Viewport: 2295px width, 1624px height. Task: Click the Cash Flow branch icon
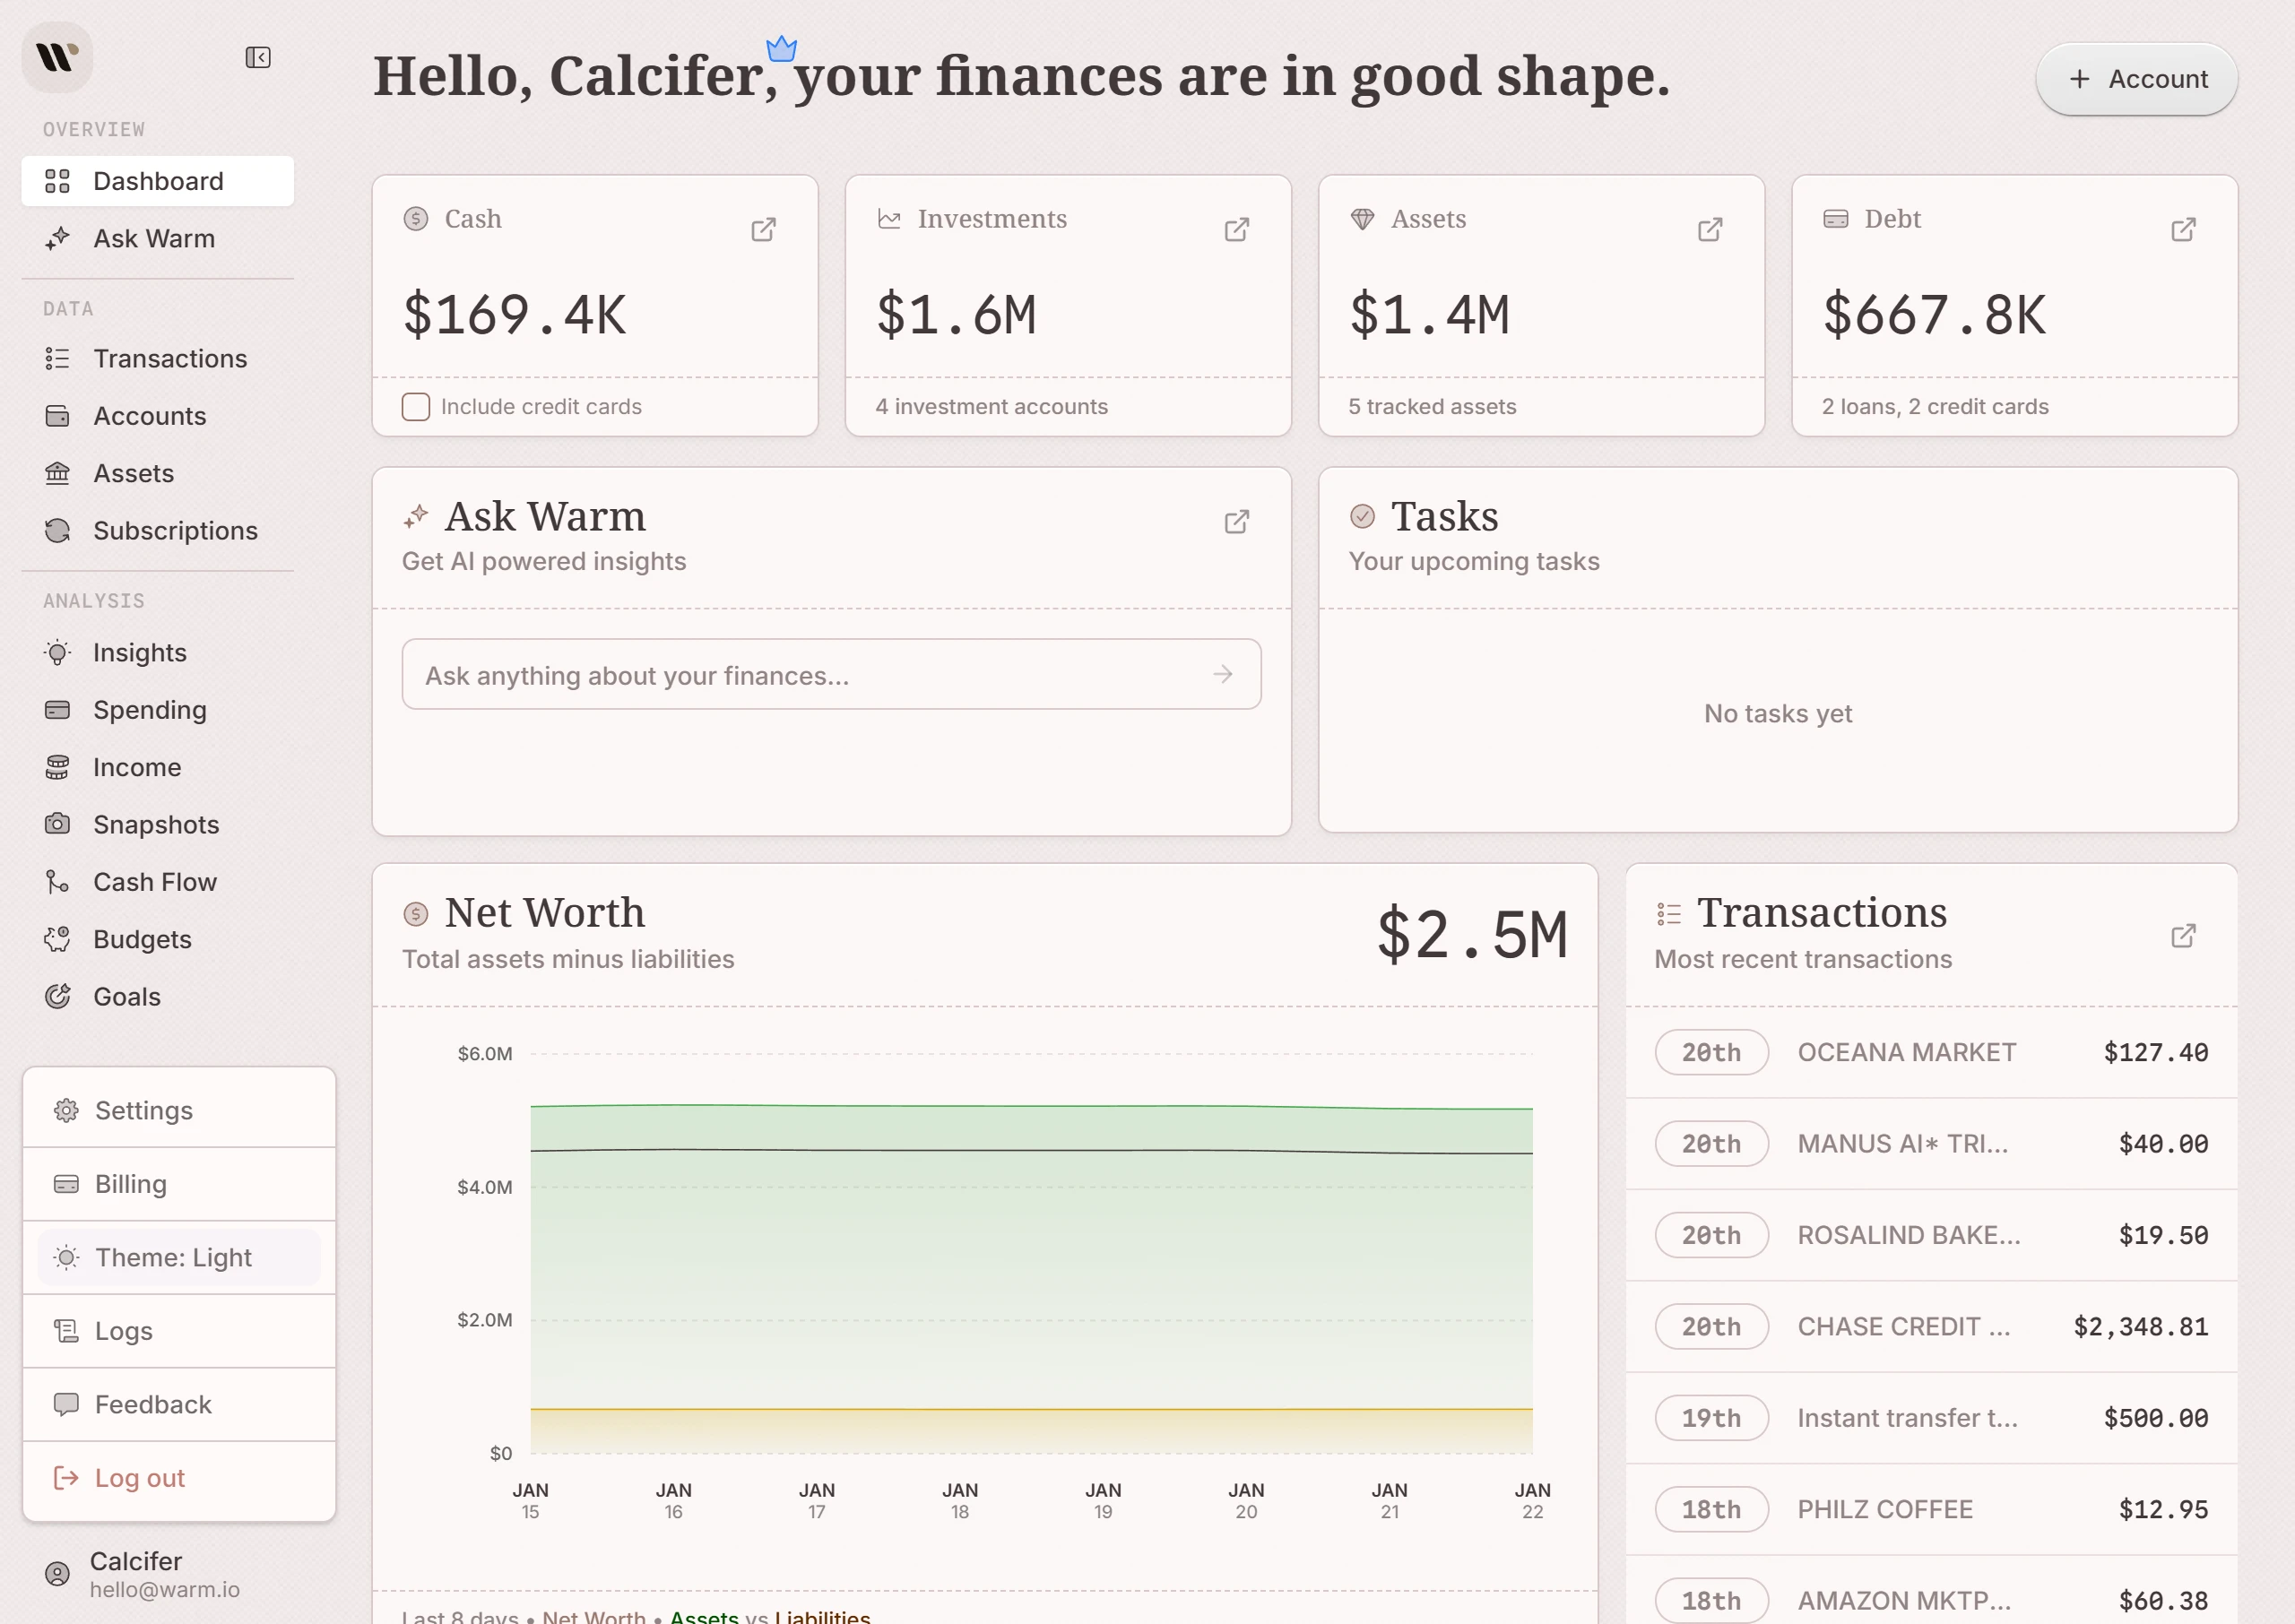pos(58,882)
